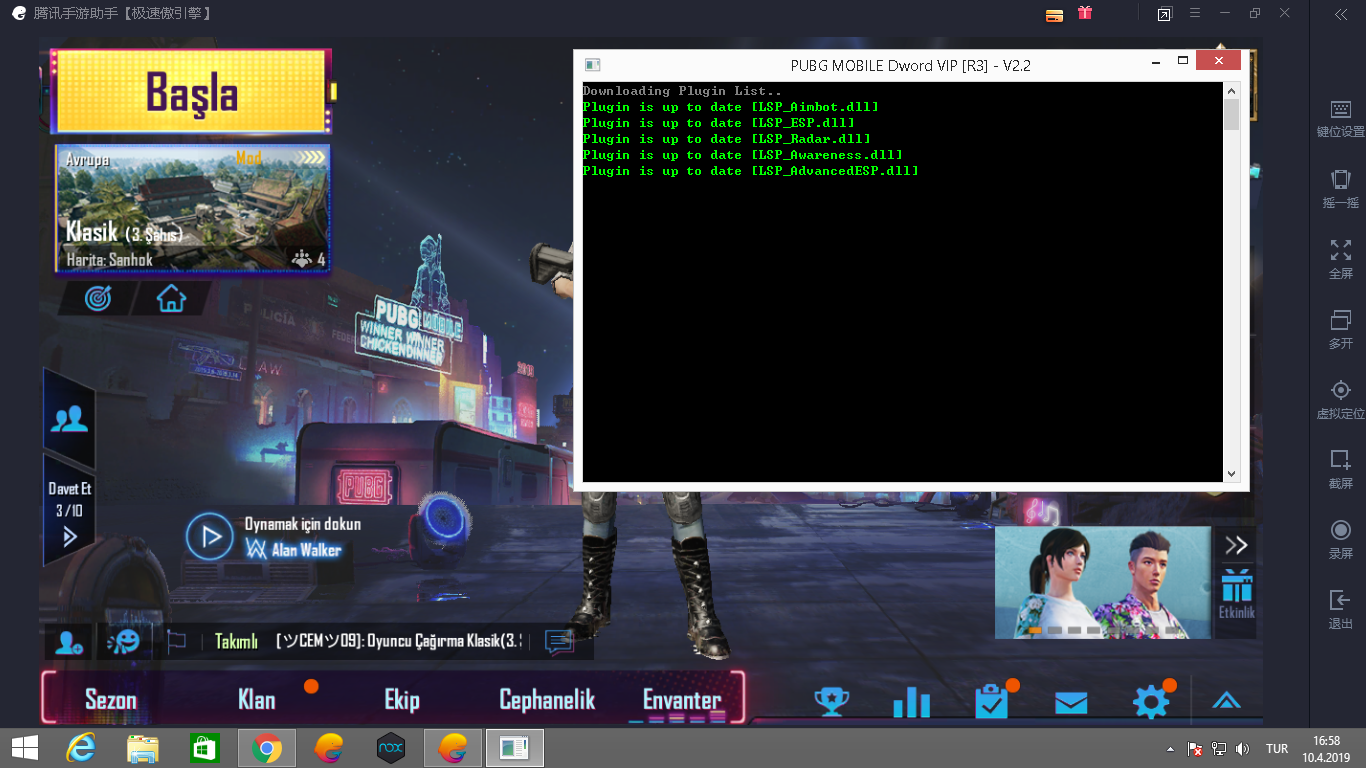Open the training target icon
Screen dimensions: 1366x768
tap(98, 298)
